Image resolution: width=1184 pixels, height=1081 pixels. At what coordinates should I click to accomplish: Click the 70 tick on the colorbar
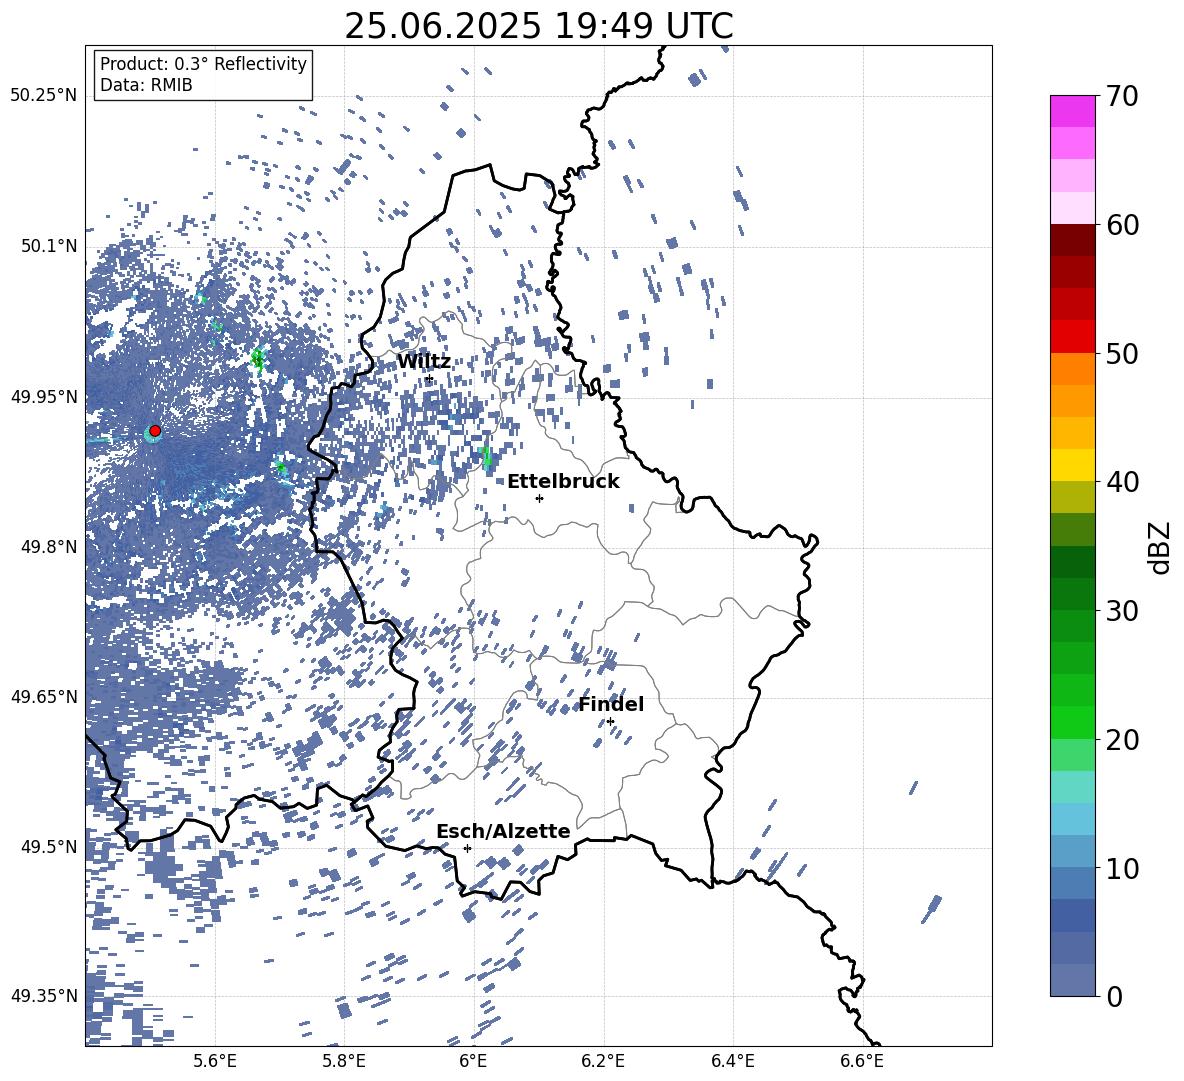point(1122,97)
